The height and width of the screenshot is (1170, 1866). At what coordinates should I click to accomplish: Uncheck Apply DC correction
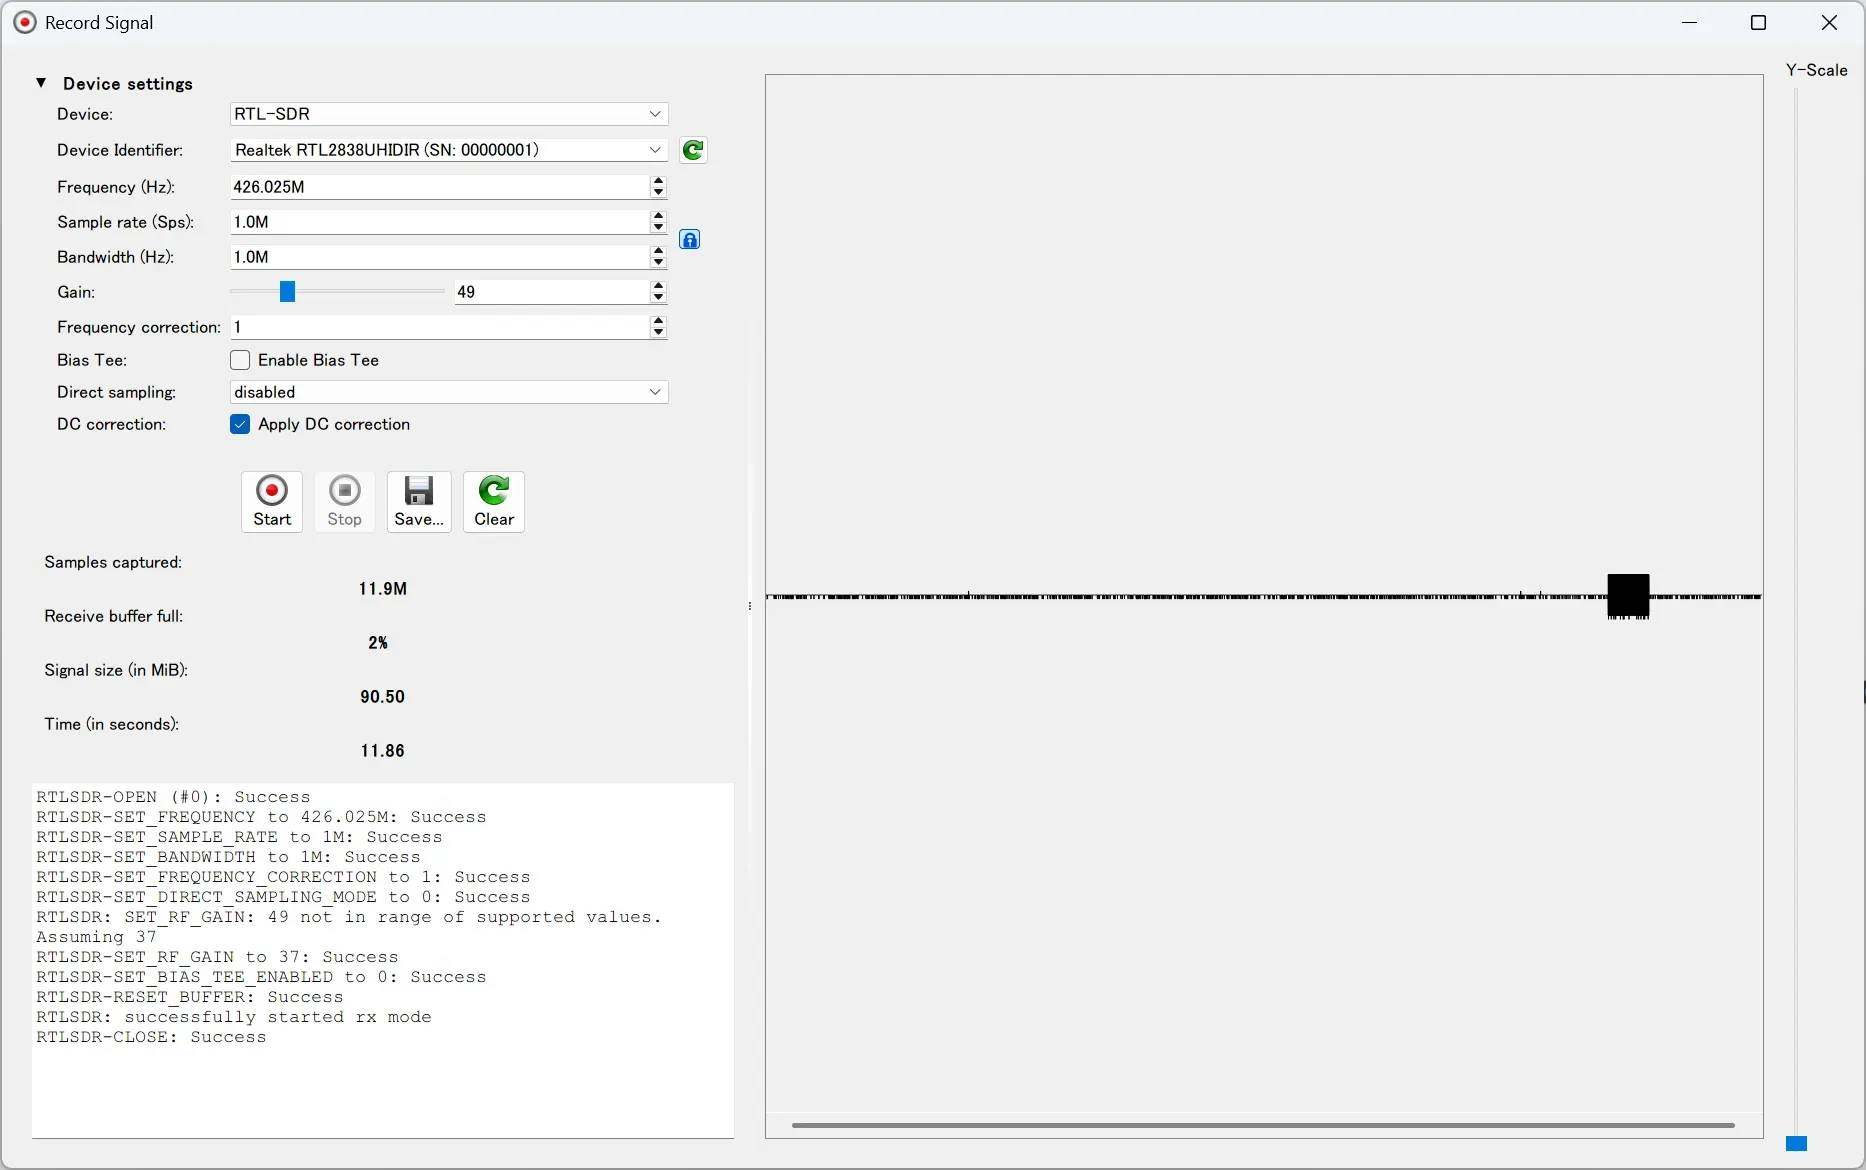pyautogui.click(x=240, y=424)
